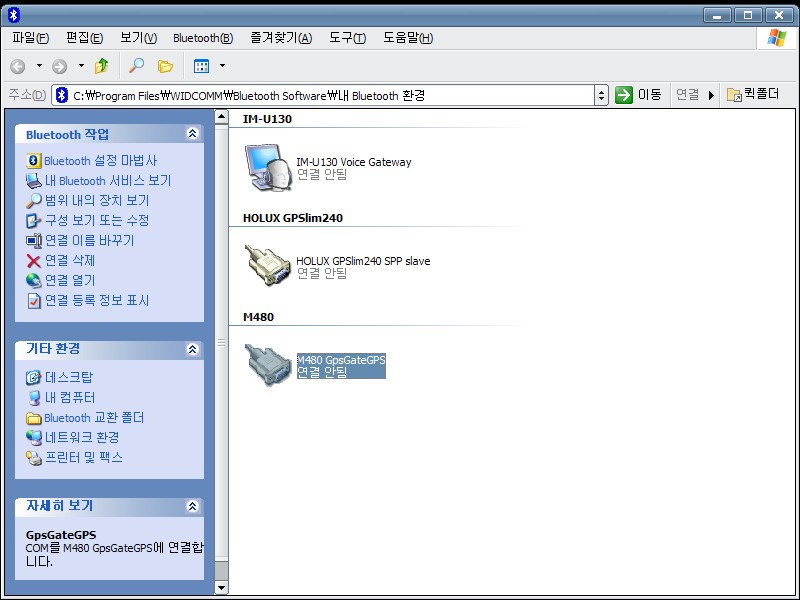Click the 퀵폴더 folder shortcut icon
800x600 pixels.
734,95
